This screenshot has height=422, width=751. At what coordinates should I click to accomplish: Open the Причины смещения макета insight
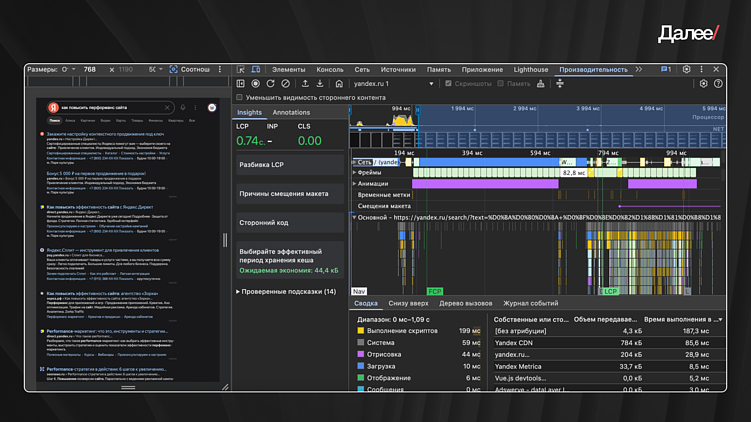tap(290, 194)
